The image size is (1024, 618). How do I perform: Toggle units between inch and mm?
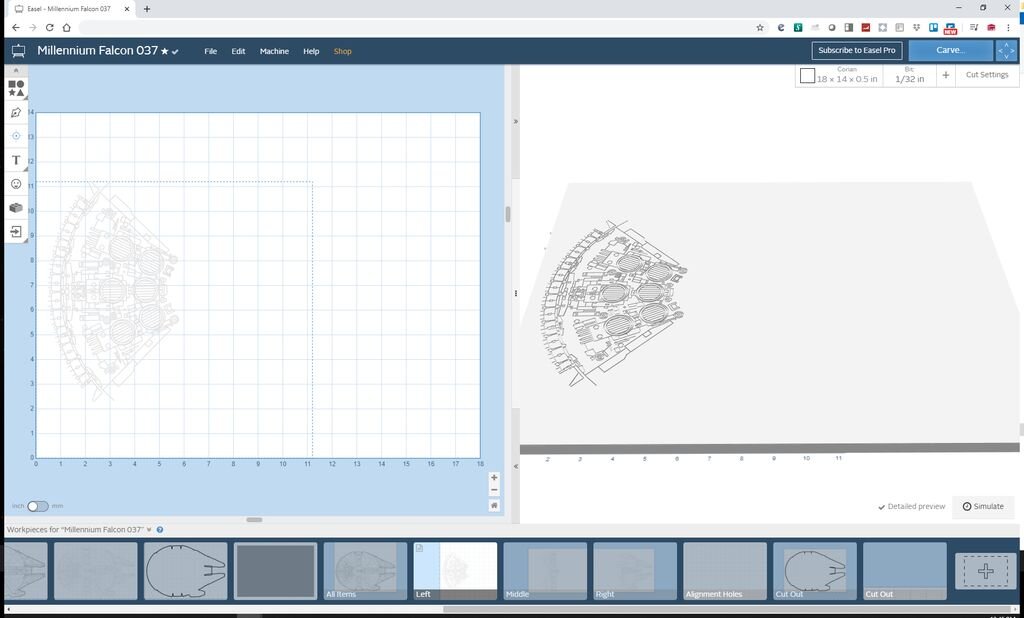[38, 506]
